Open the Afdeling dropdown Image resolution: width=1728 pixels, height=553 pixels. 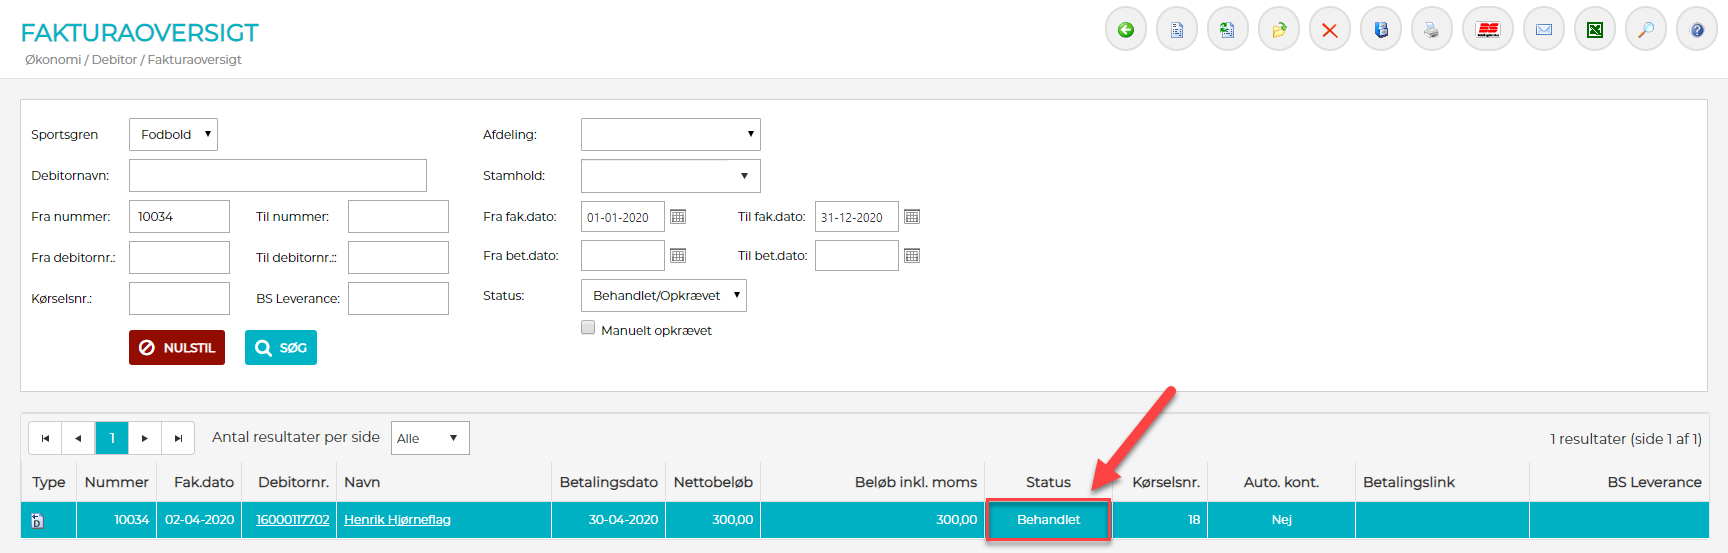pyautogui.click(x=670, y=135)
